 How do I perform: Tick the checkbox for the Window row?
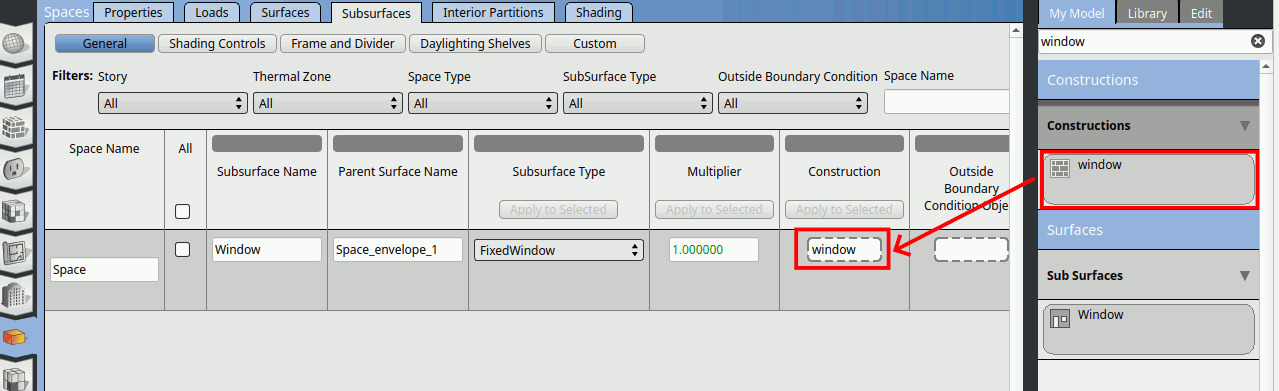[x=182, y=250]
